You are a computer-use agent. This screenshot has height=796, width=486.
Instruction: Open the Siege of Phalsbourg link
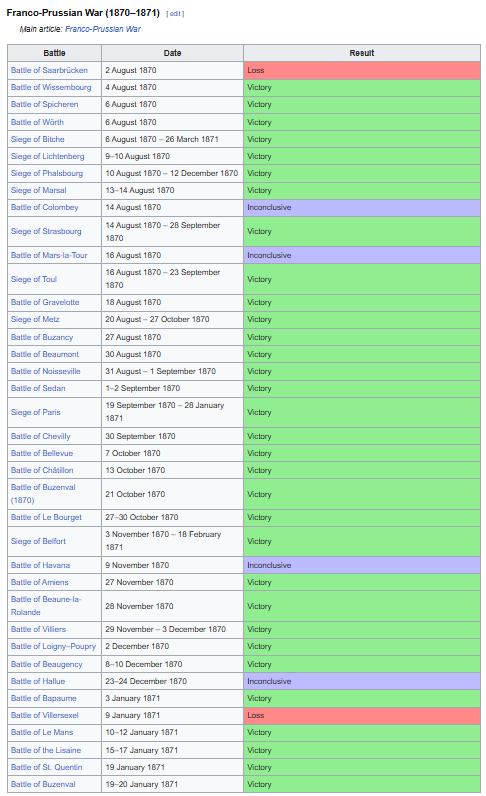(47, 173)
